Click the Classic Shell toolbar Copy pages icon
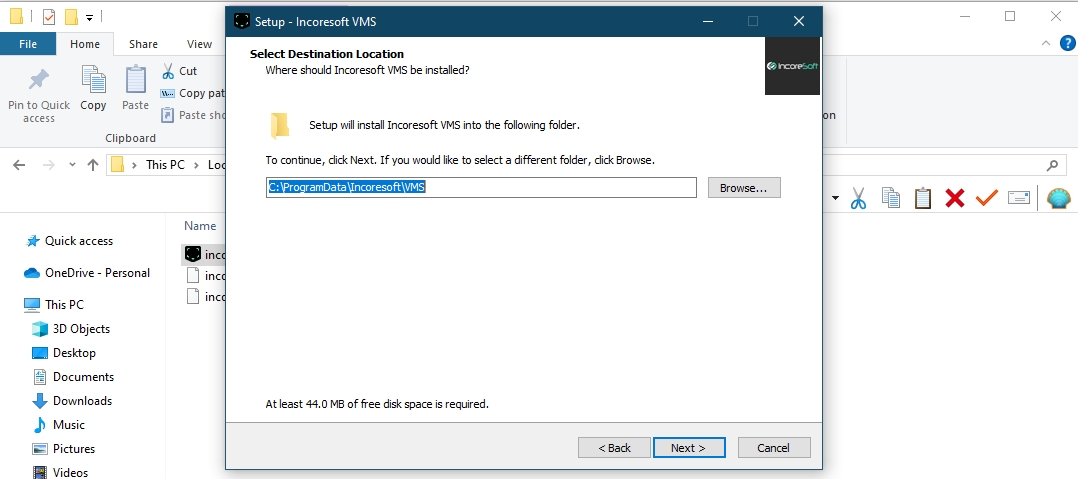Viewport: 1078px width, 479px height. coord(891,199)
